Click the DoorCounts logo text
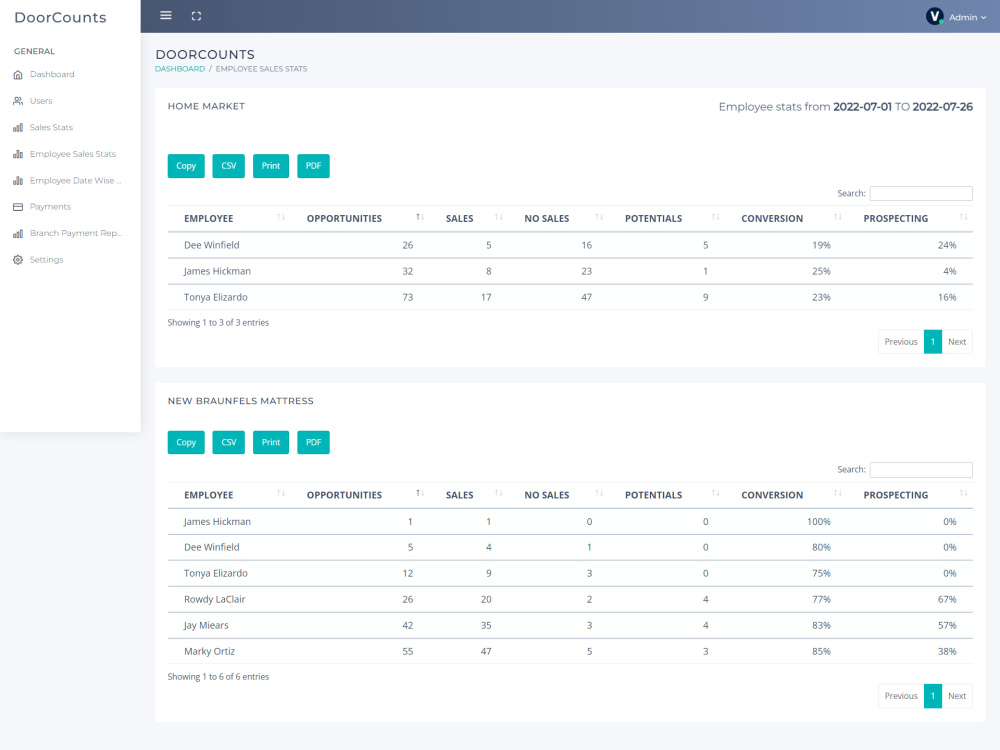This screenshot has width=1000, height=750. click(x=61, y=17)
